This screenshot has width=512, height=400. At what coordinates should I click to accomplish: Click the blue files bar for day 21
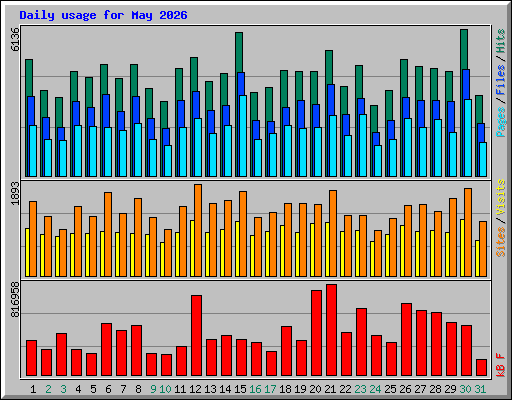click(331, 100)
